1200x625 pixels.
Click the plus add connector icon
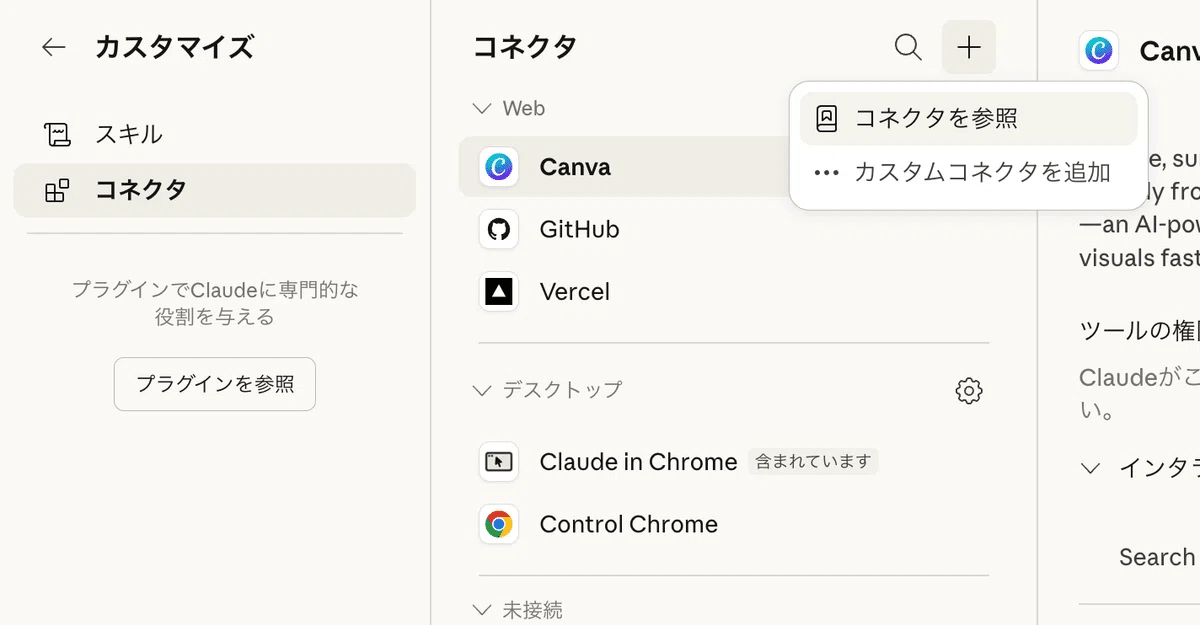click(x=968, y=47)
